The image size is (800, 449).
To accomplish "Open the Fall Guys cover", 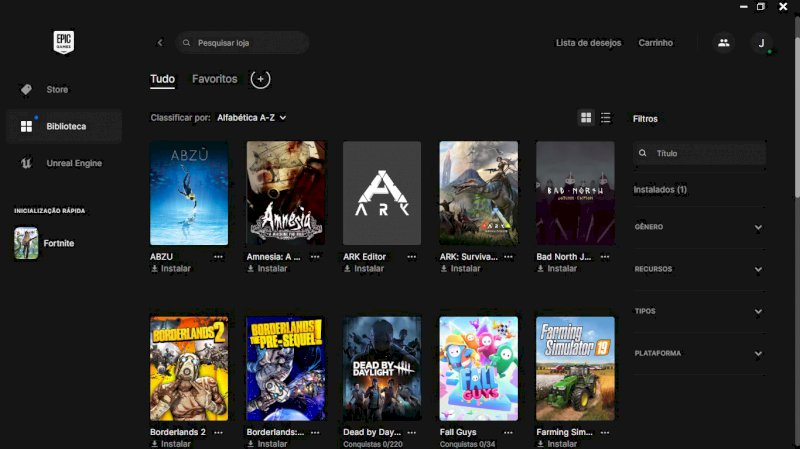I will coord(479,369).
